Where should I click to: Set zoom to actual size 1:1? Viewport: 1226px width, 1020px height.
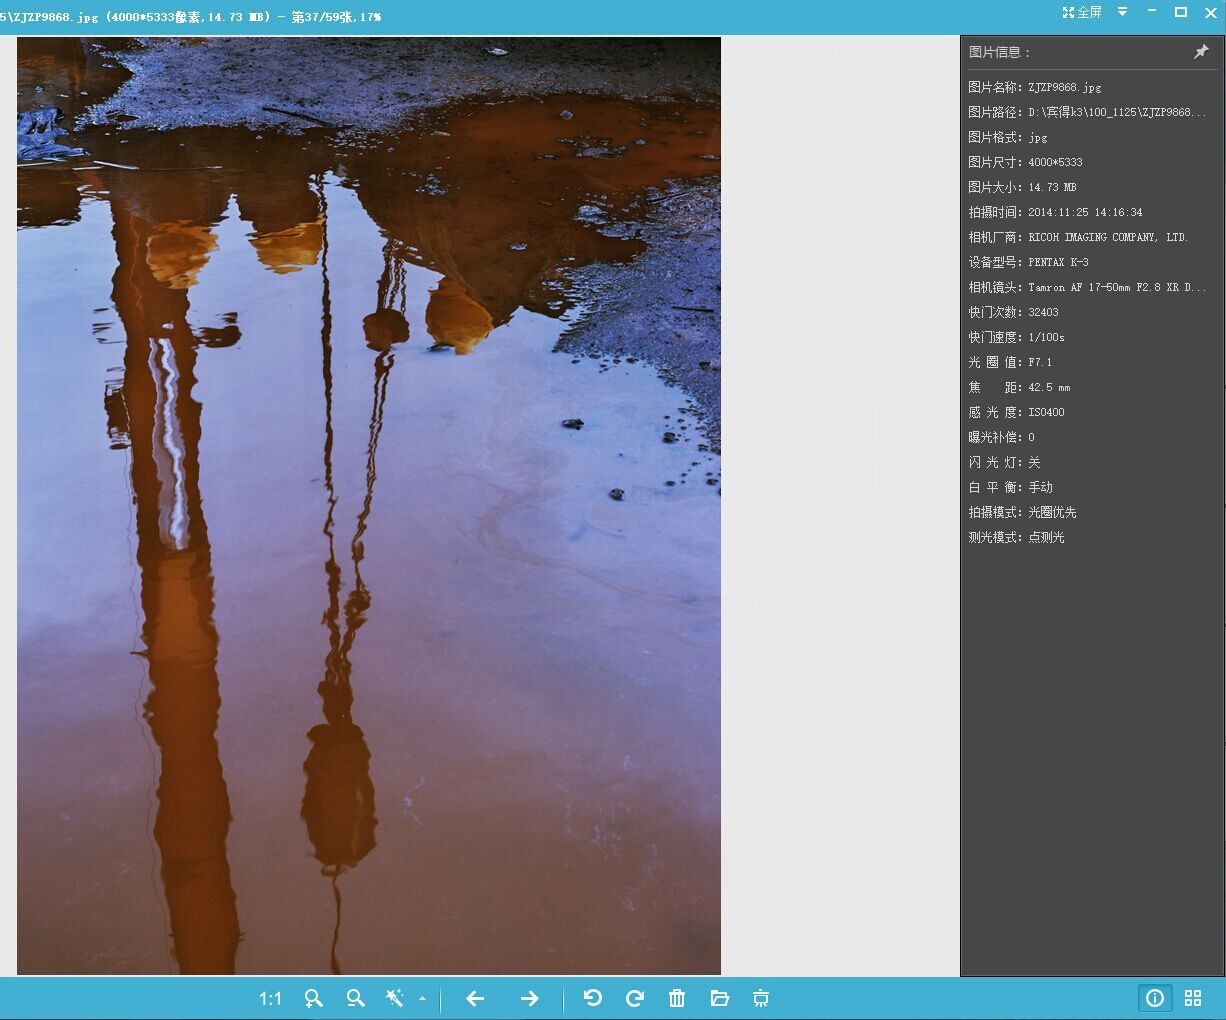click(x=270, y=998)
